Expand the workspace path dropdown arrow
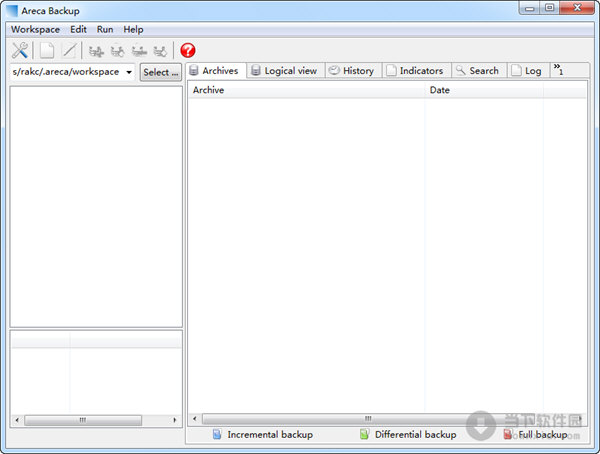This screenshot has width=600, height=454. (129, 72)
